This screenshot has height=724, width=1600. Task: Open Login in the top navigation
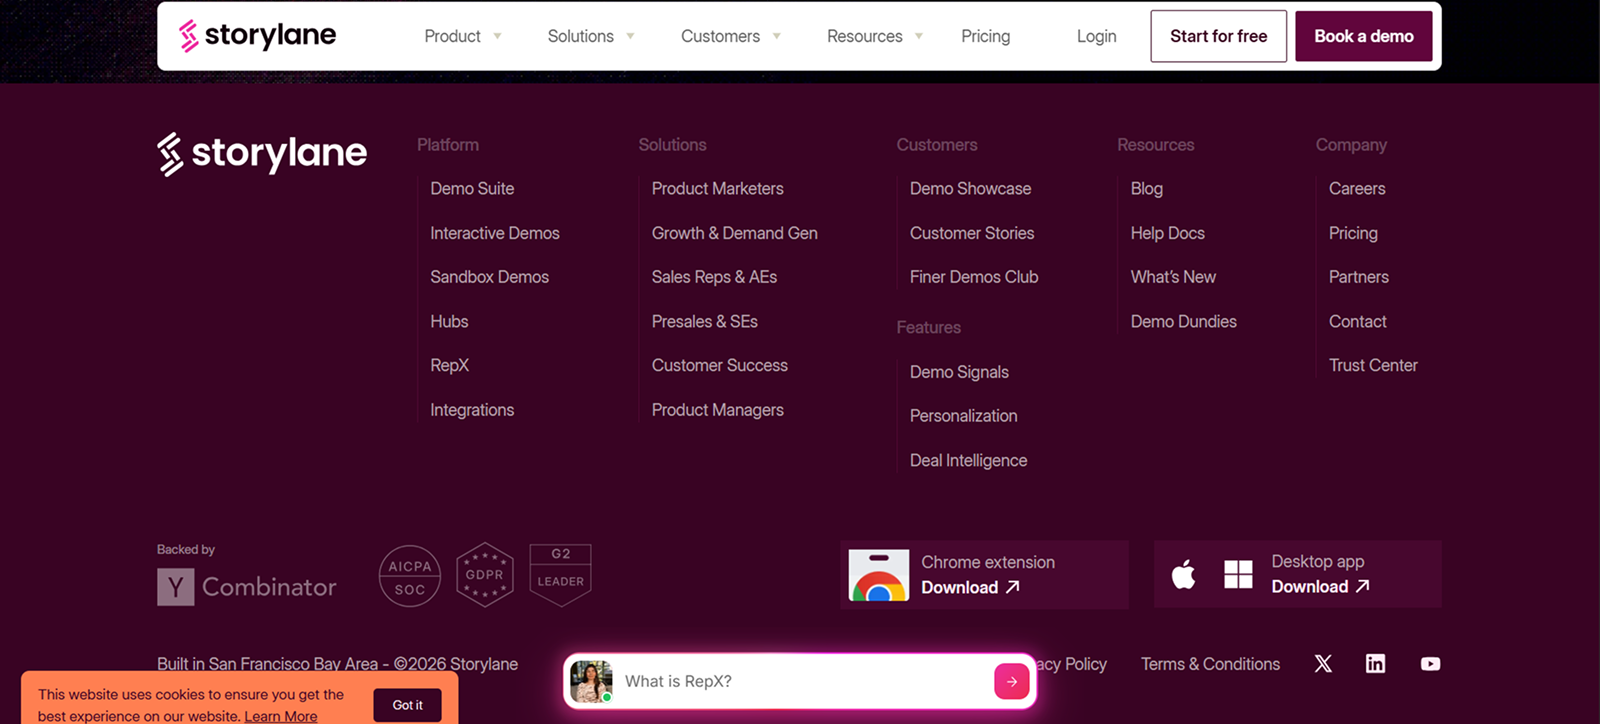point(1097,36)
